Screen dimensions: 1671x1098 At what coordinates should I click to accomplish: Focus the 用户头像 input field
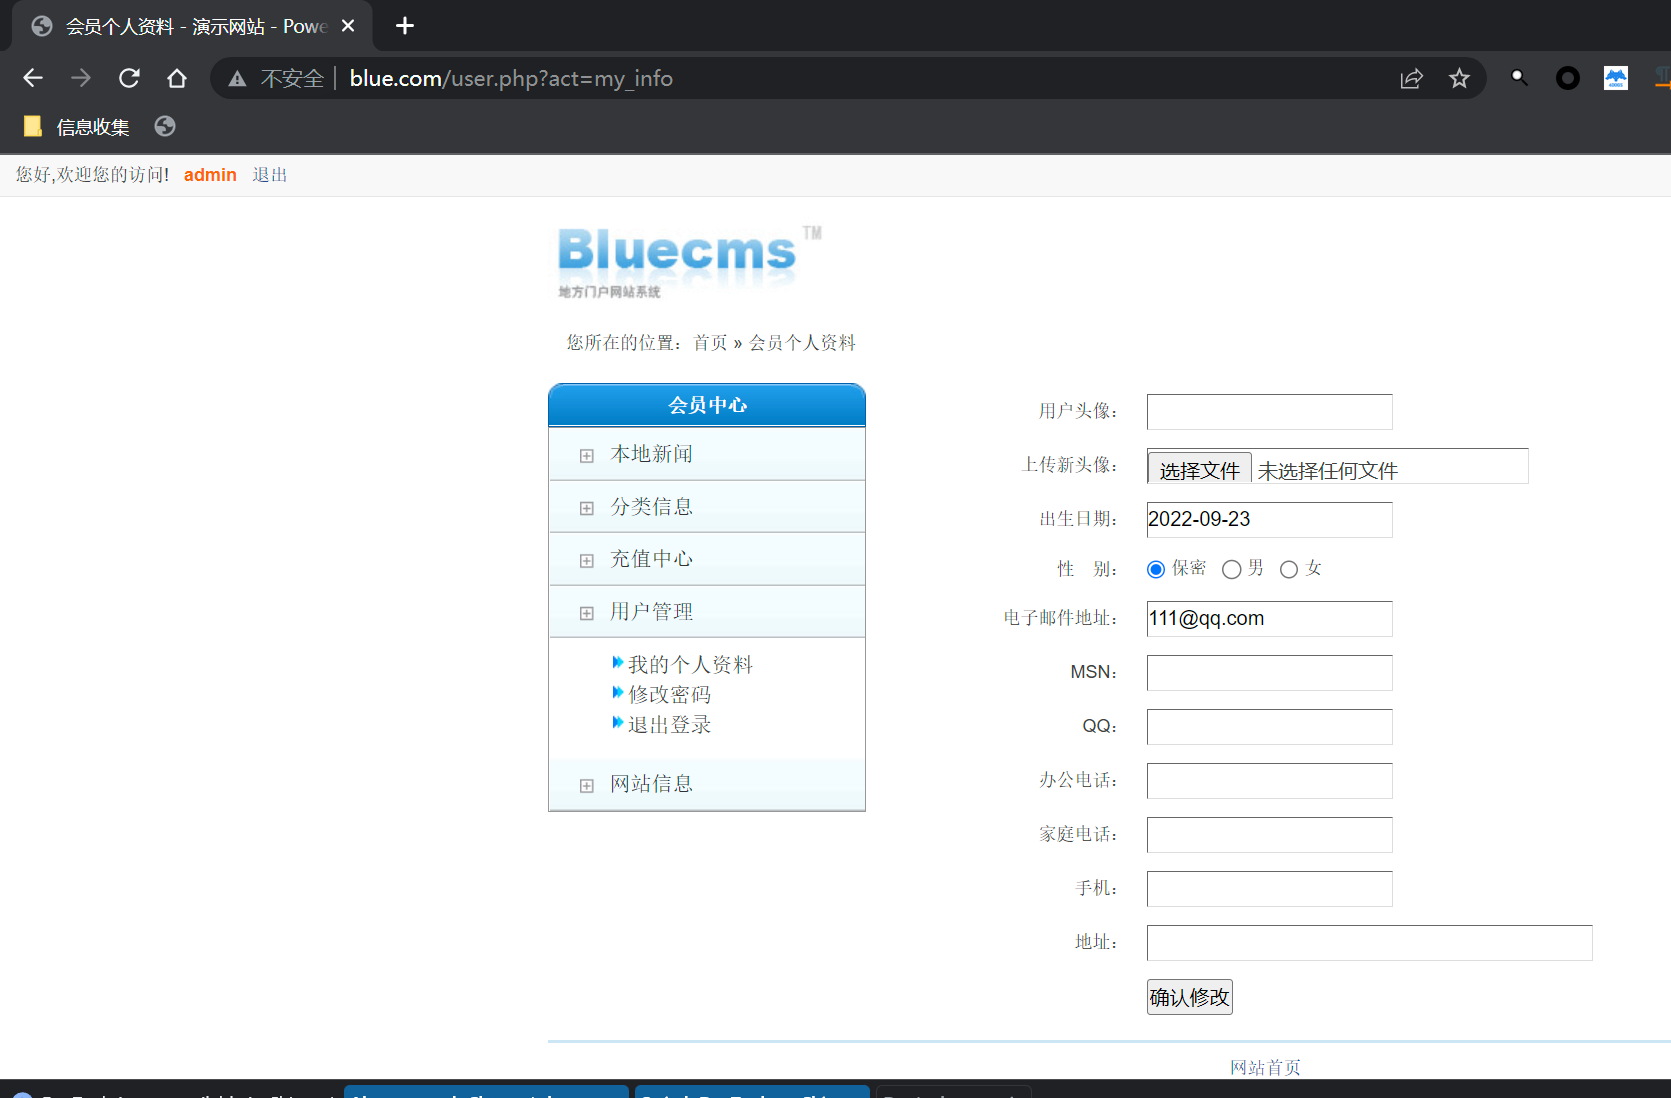click(1269, 412)
